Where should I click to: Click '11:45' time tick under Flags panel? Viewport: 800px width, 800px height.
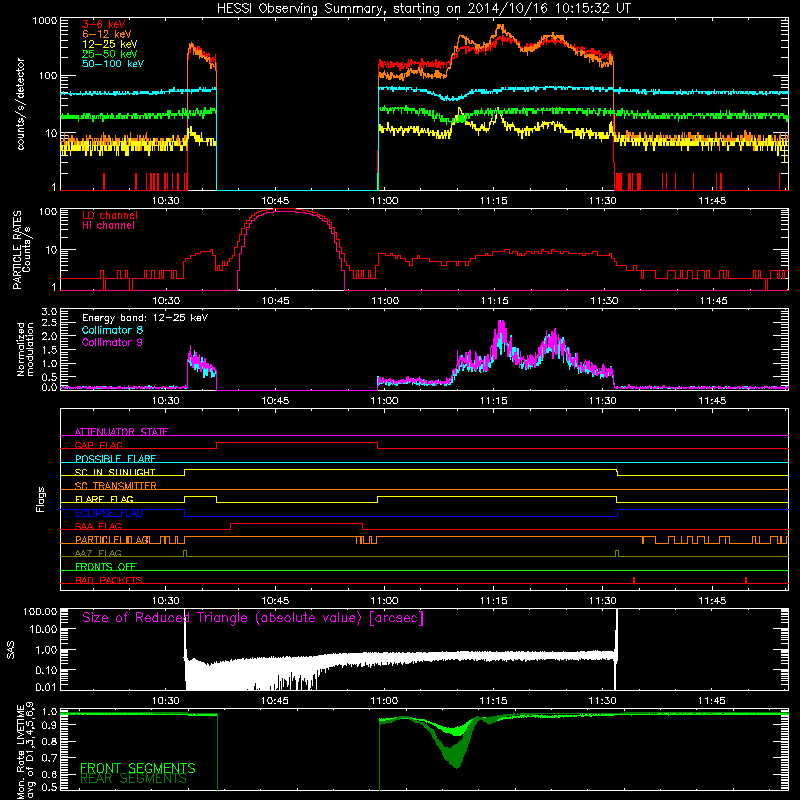click(x=712, y=601)
